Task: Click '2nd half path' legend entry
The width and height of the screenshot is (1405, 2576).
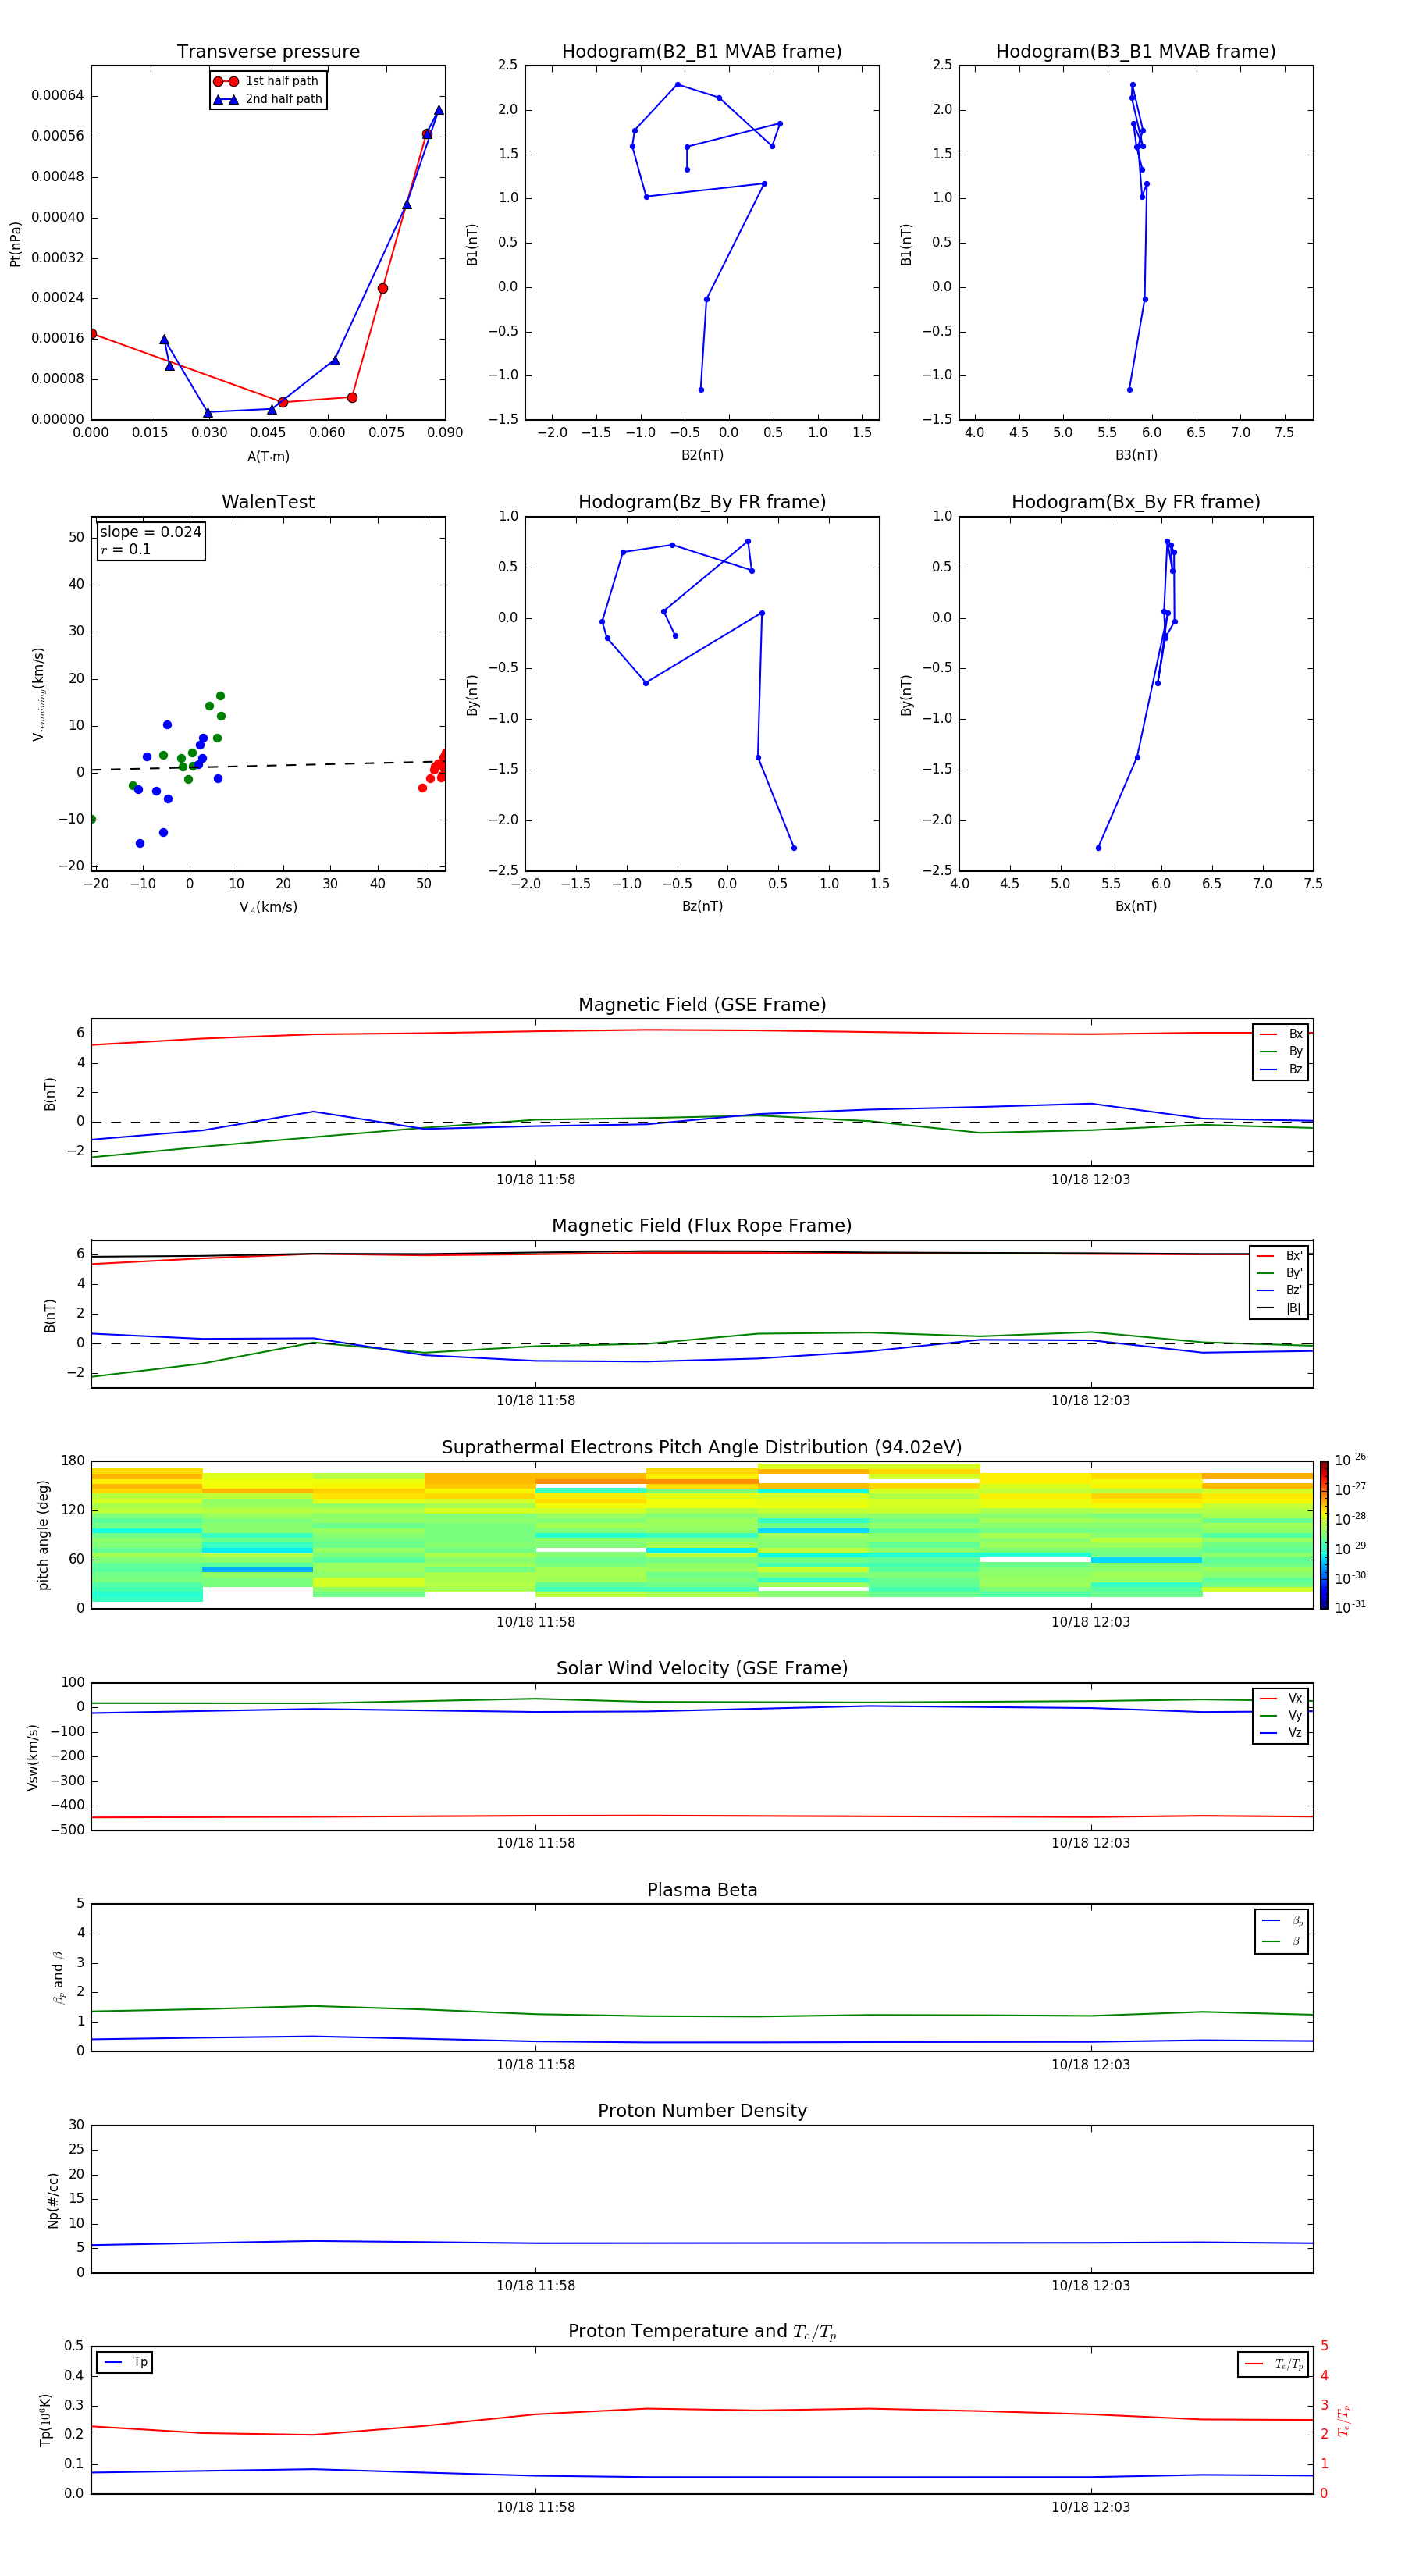Action: 268,99
